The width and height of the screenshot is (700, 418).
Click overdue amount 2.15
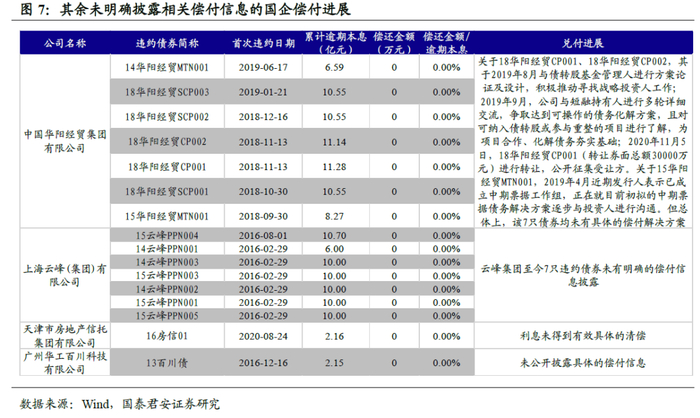tap(334, 363)
